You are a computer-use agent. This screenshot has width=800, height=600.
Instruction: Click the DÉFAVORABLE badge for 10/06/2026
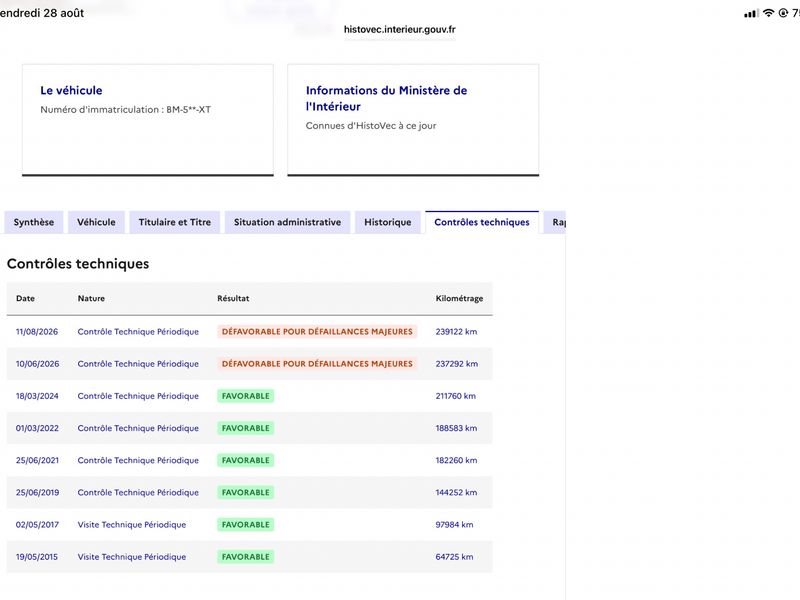317,364
